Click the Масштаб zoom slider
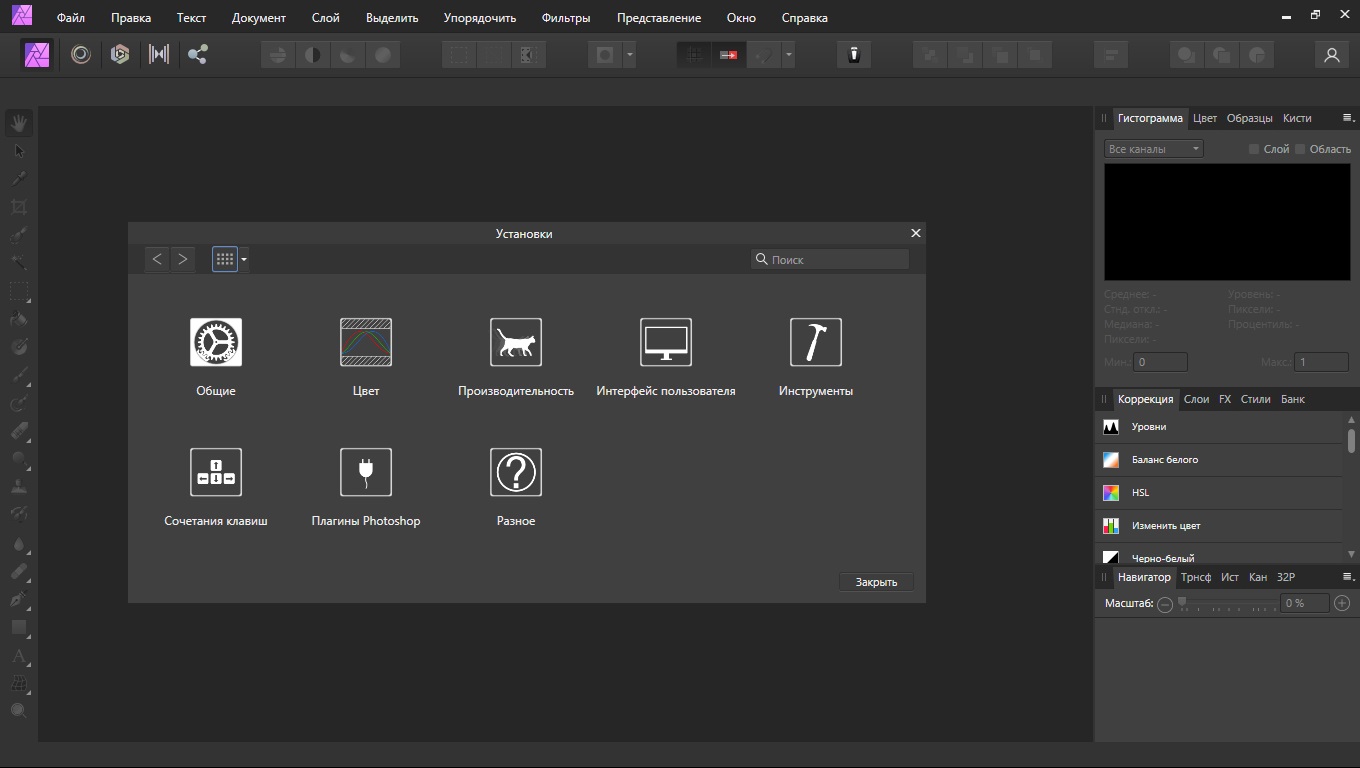Viewport: 1360px width, 768px height. [x=1228, y=603]
